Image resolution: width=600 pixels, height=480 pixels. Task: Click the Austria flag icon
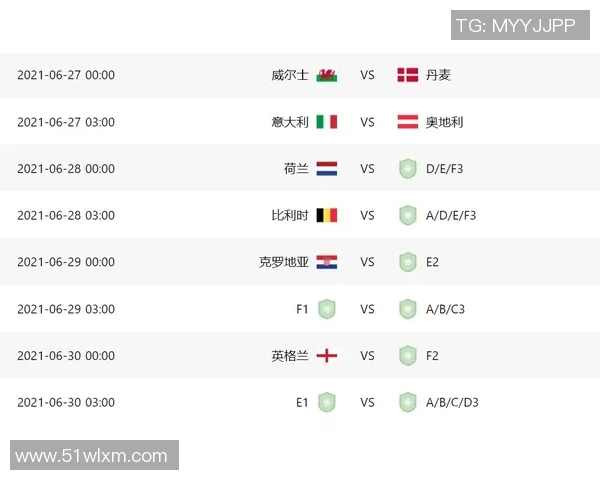(407, 122)
